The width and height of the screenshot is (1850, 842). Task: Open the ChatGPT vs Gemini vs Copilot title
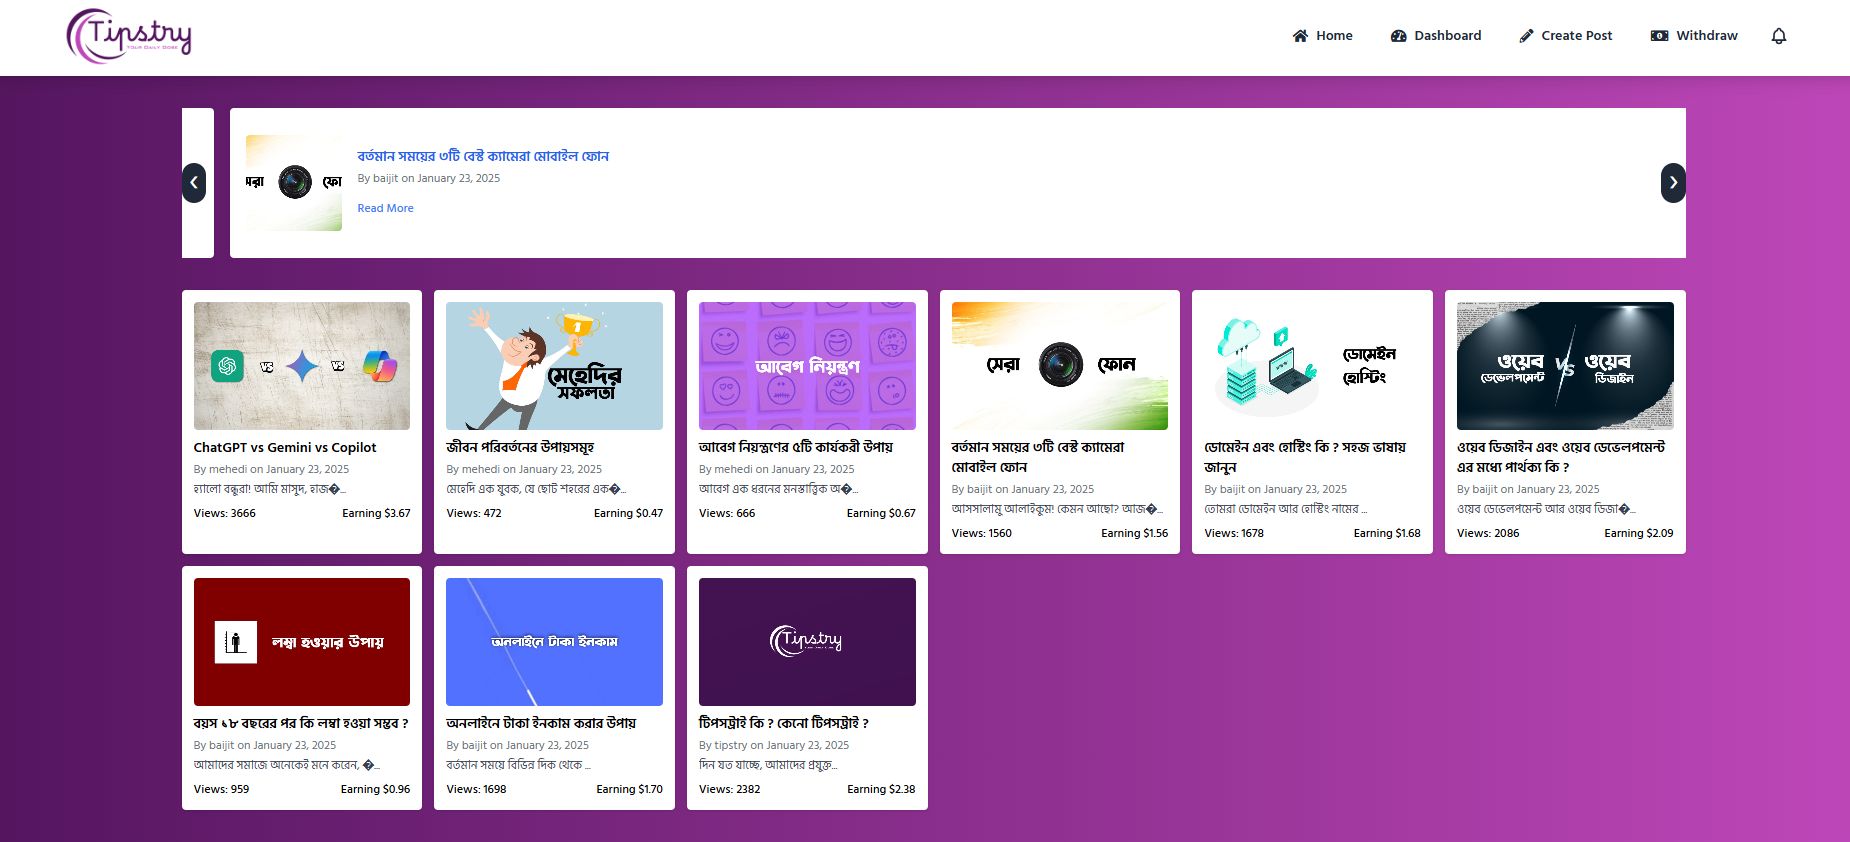tap(285, 448)
